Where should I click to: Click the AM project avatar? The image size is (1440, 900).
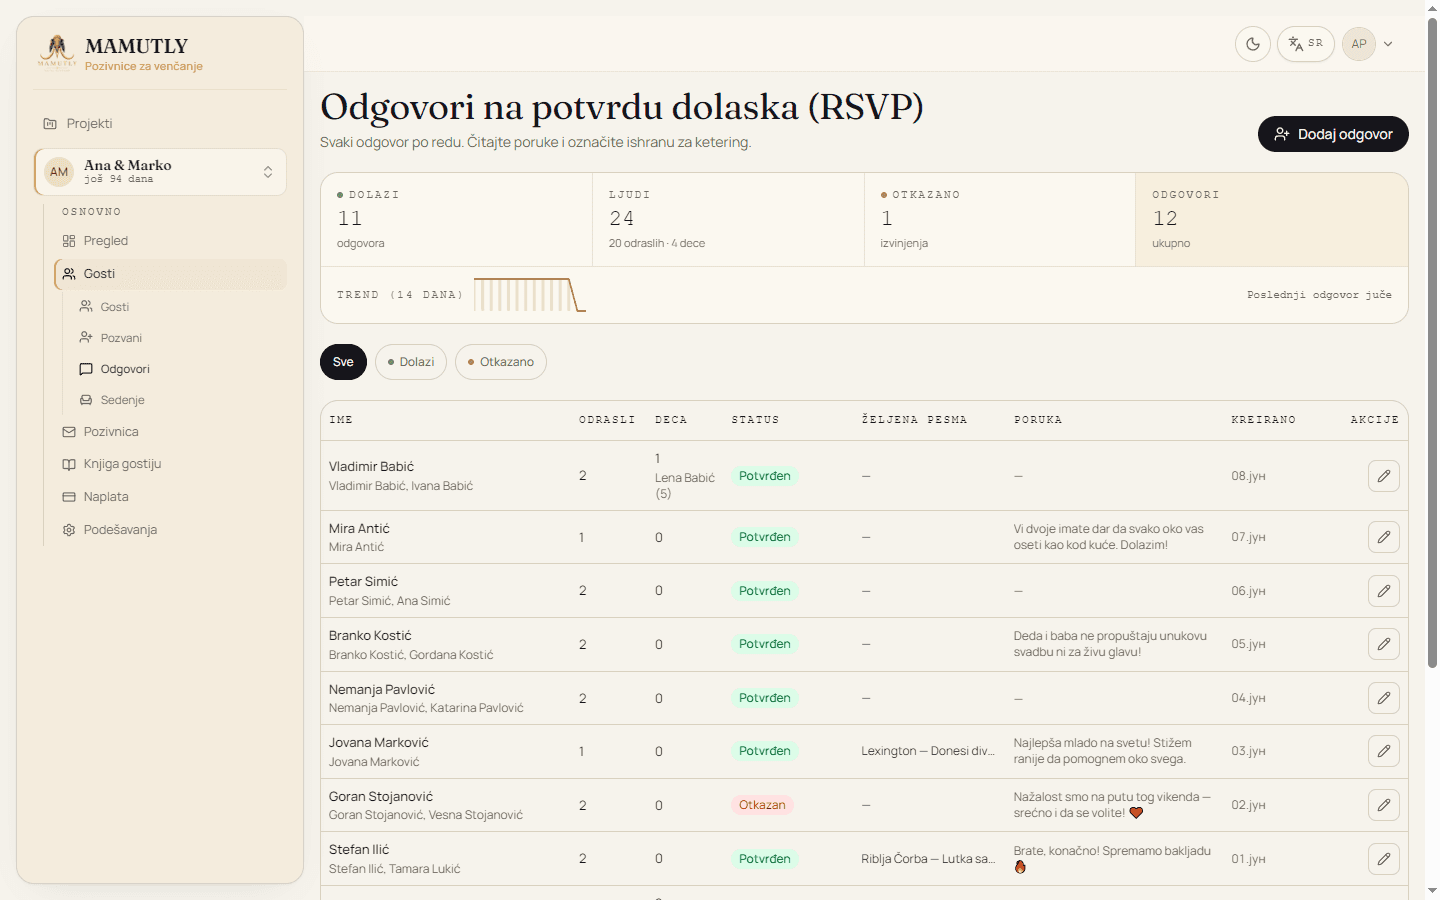pos(59,172)
